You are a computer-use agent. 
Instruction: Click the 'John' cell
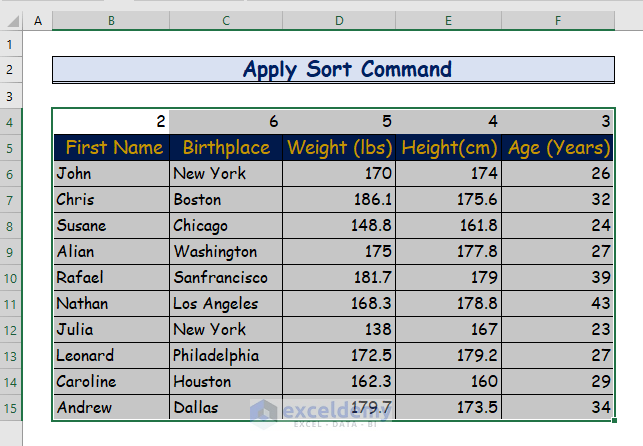111,174
